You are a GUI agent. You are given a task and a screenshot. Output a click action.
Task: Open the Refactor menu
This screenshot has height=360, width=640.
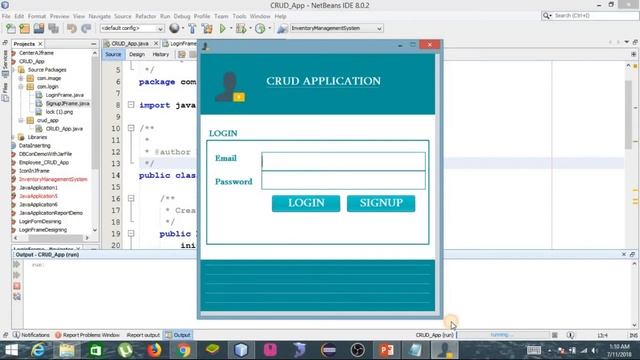(x=146, y=16)
